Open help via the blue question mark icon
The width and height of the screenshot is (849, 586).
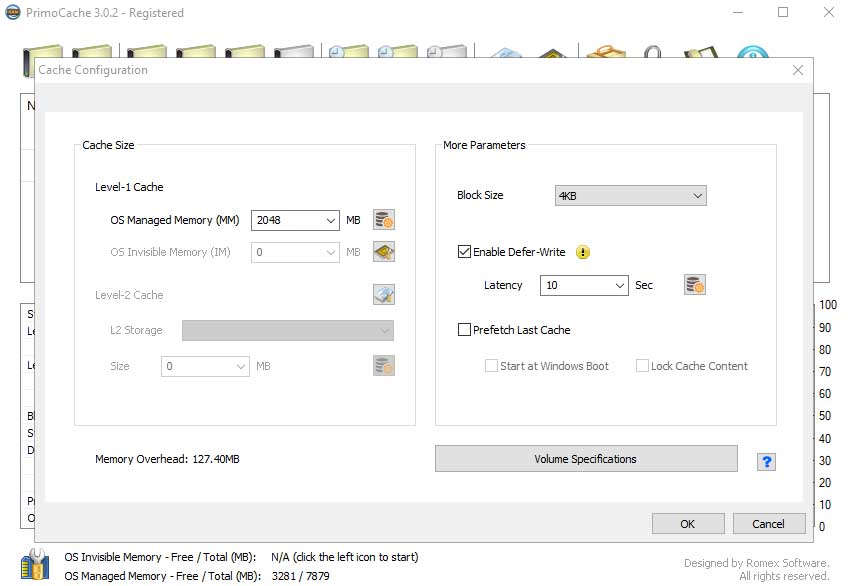tap(766, 462)
